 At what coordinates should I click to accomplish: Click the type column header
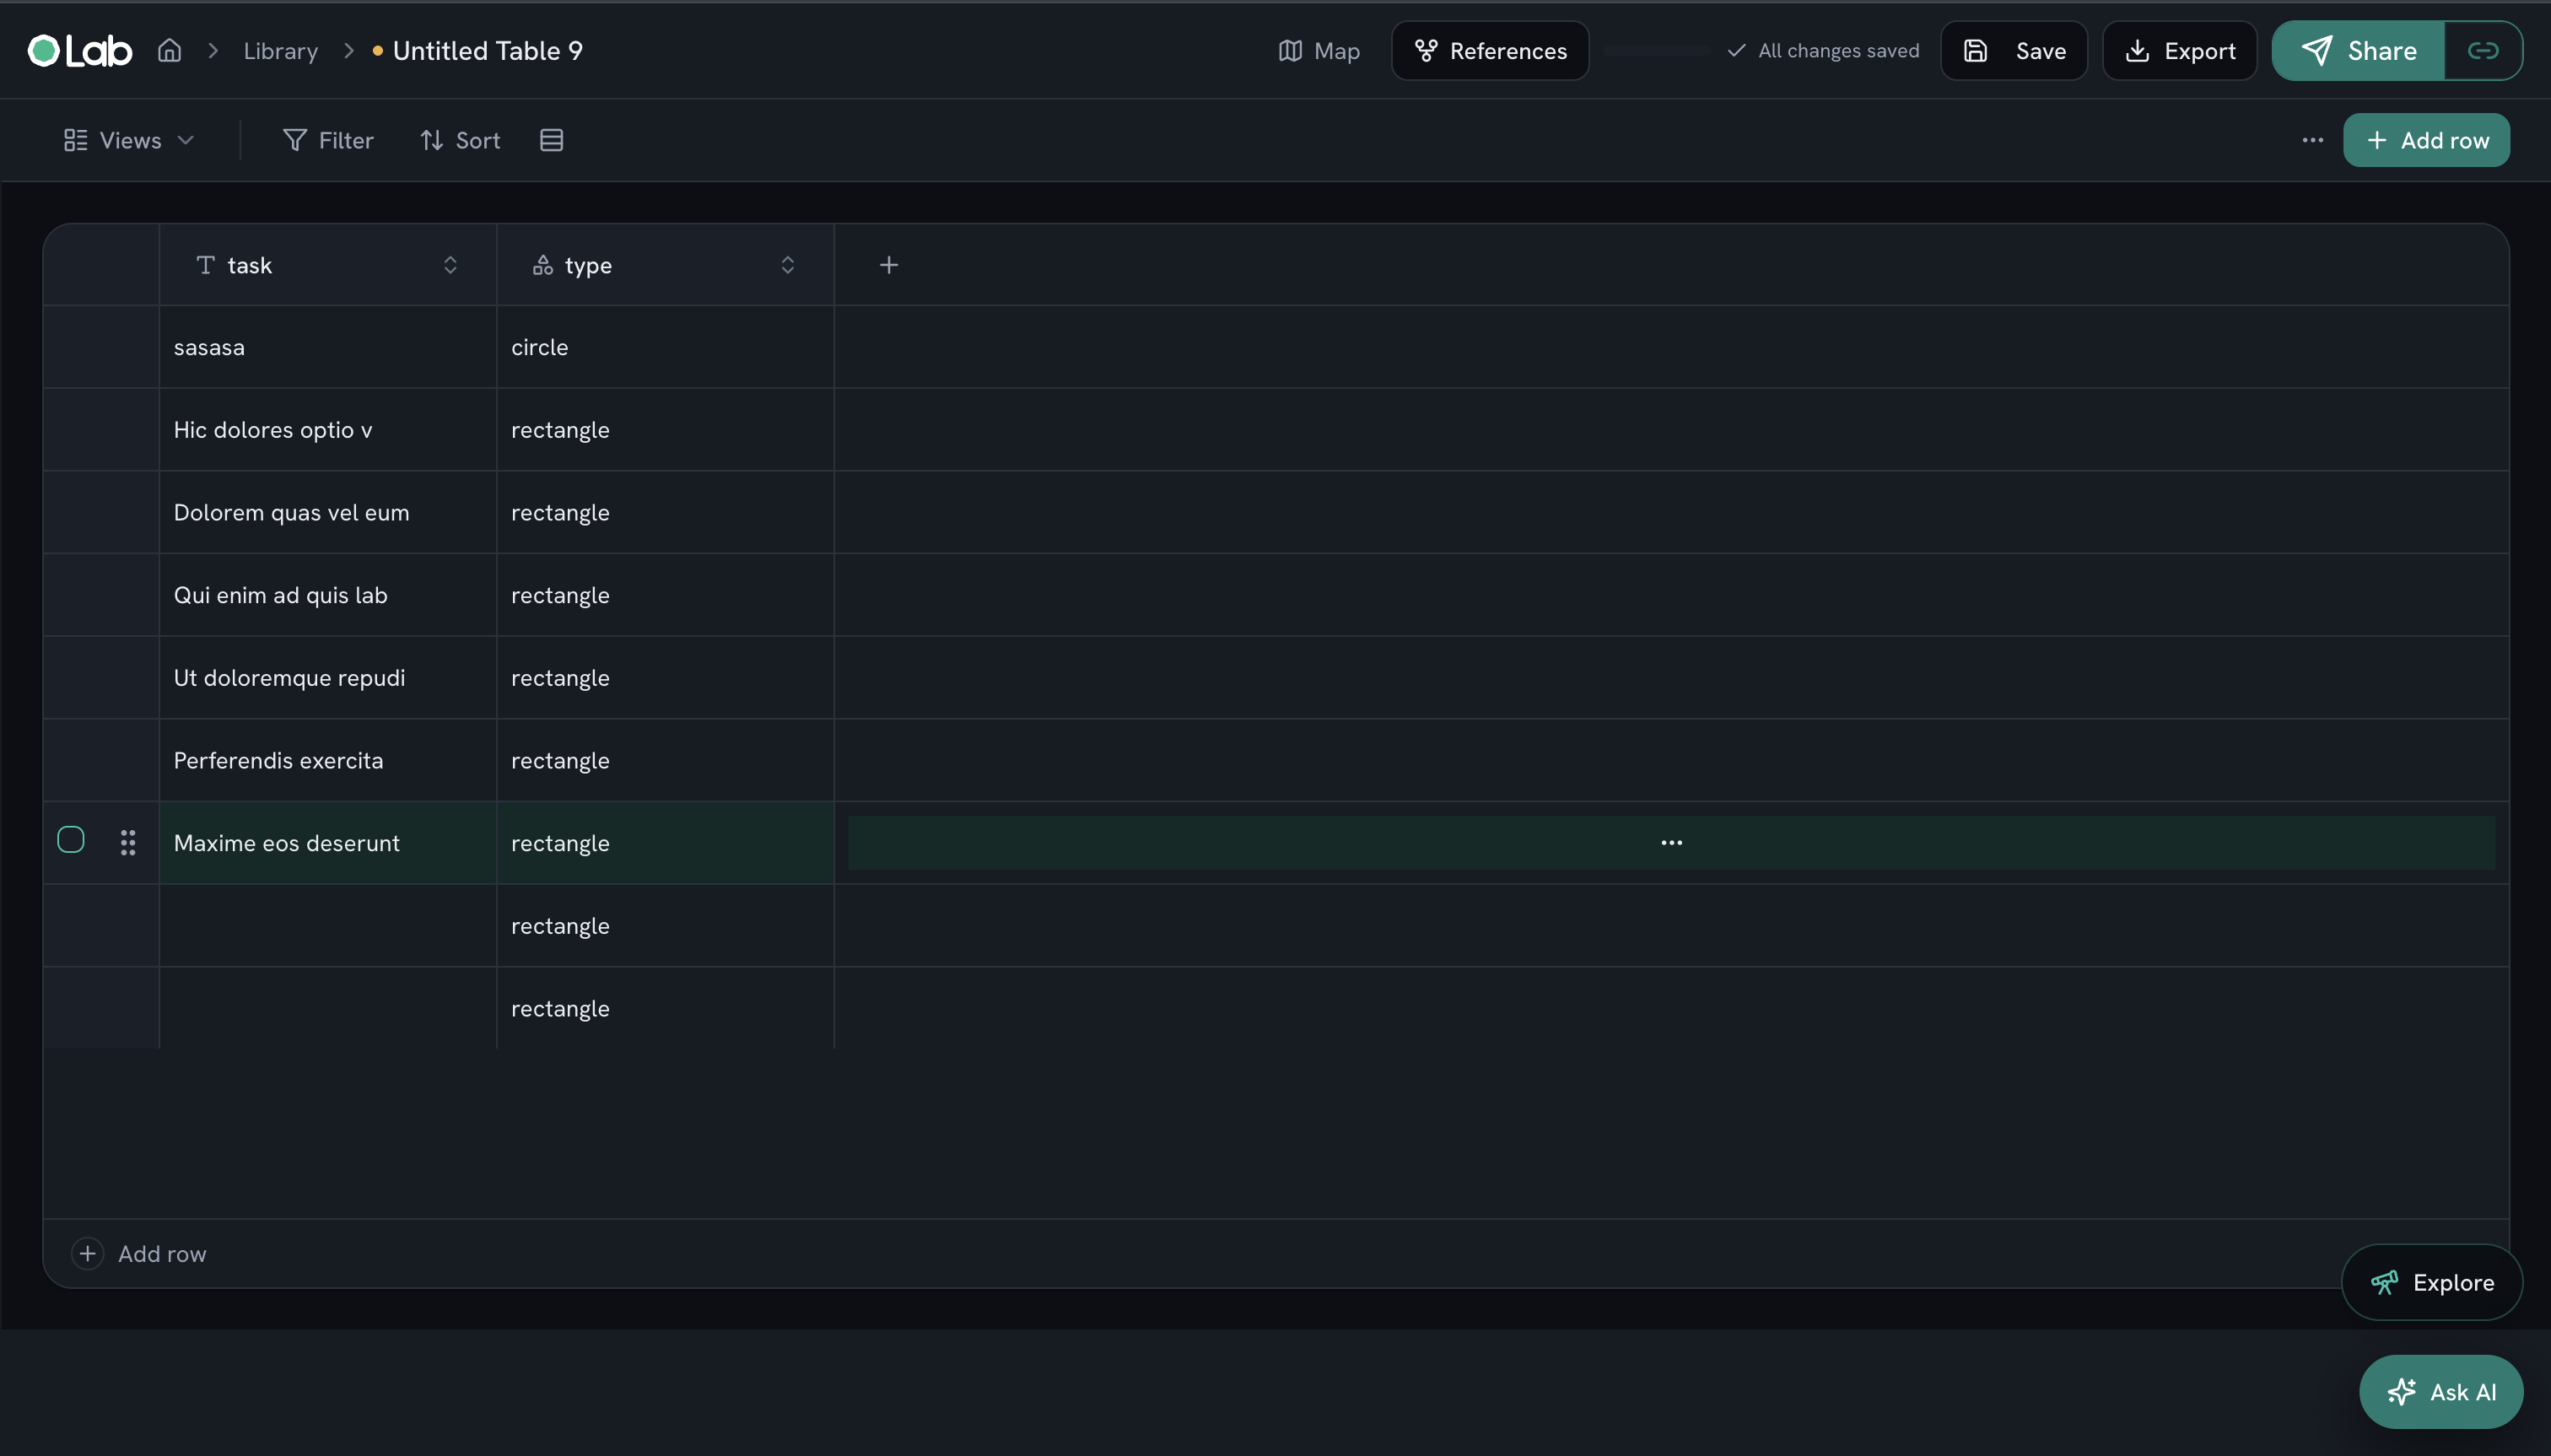665,265
